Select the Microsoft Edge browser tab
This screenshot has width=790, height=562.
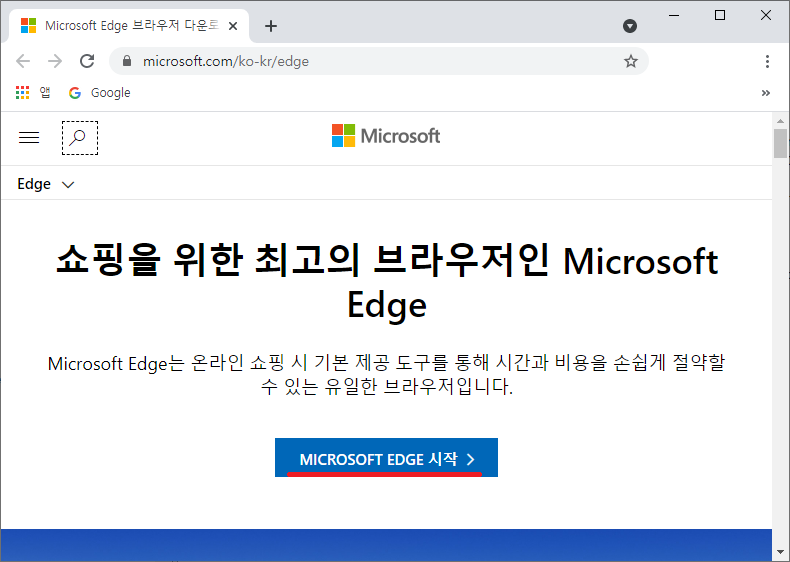pos(129,26)
